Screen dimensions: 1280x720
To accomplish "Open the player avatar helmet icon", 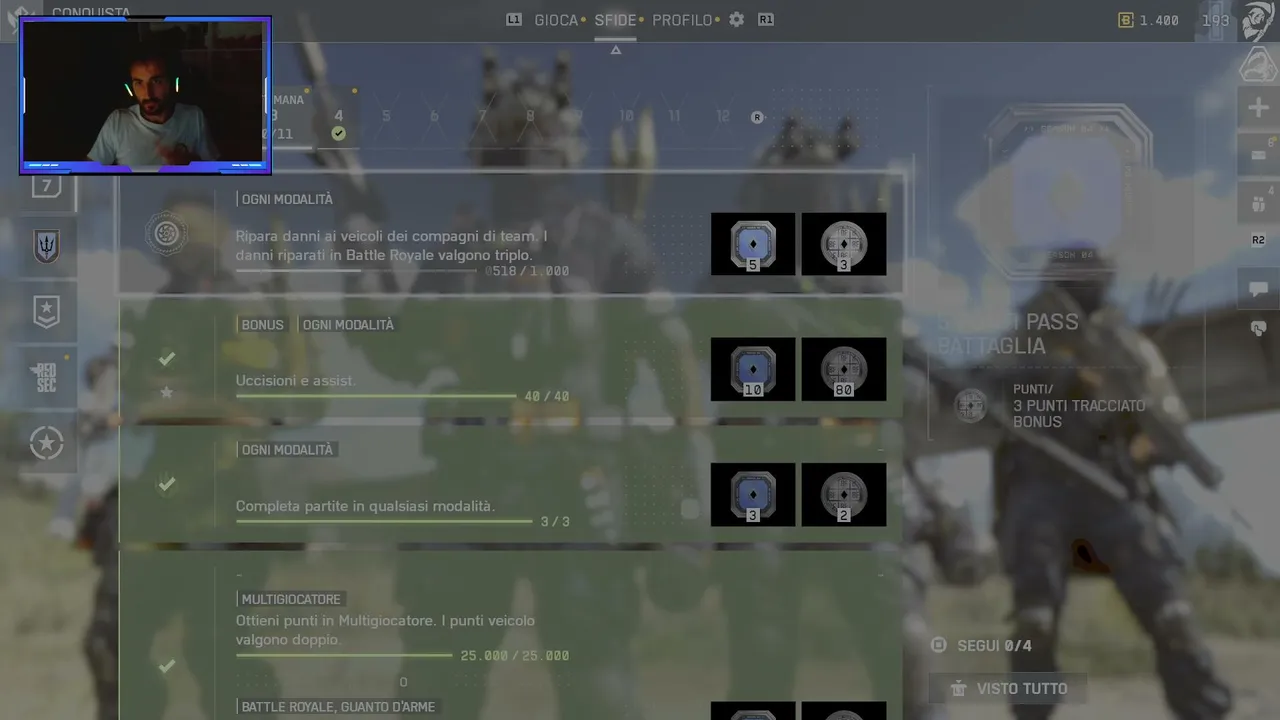I will [x=1258, y=21].
